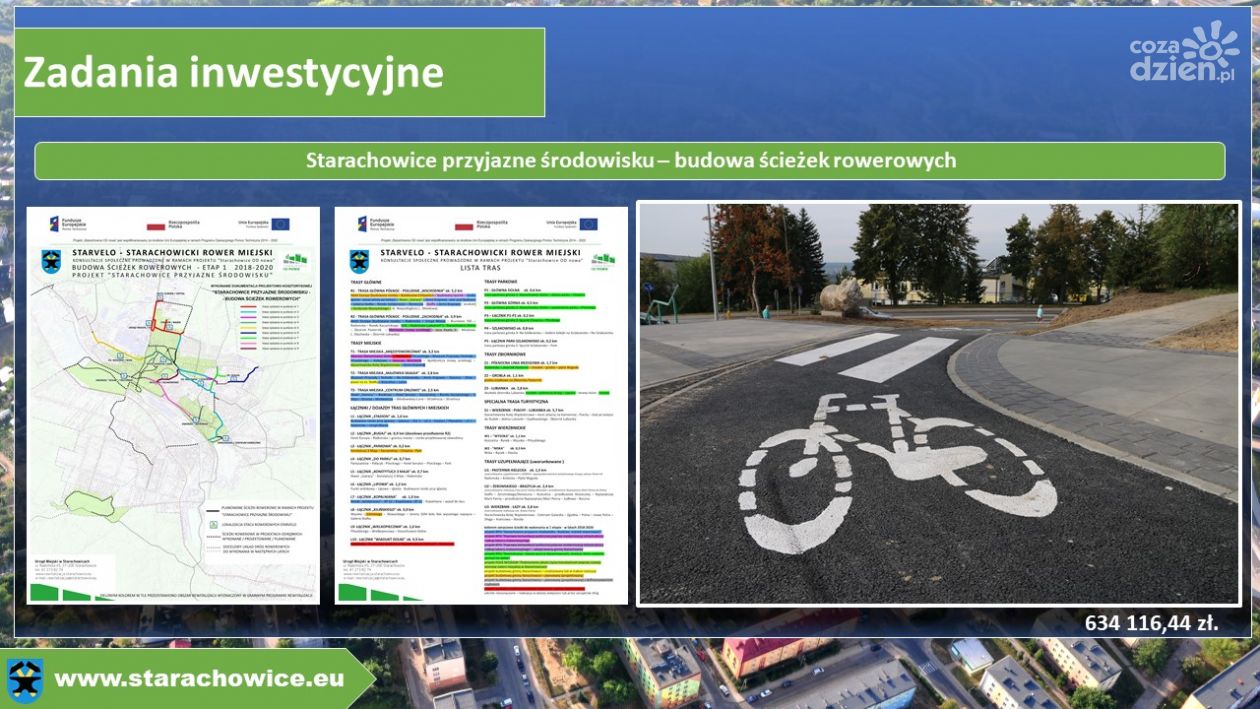
Task: Open the bike route map poster thumbnail
Action: click(173, 405)
